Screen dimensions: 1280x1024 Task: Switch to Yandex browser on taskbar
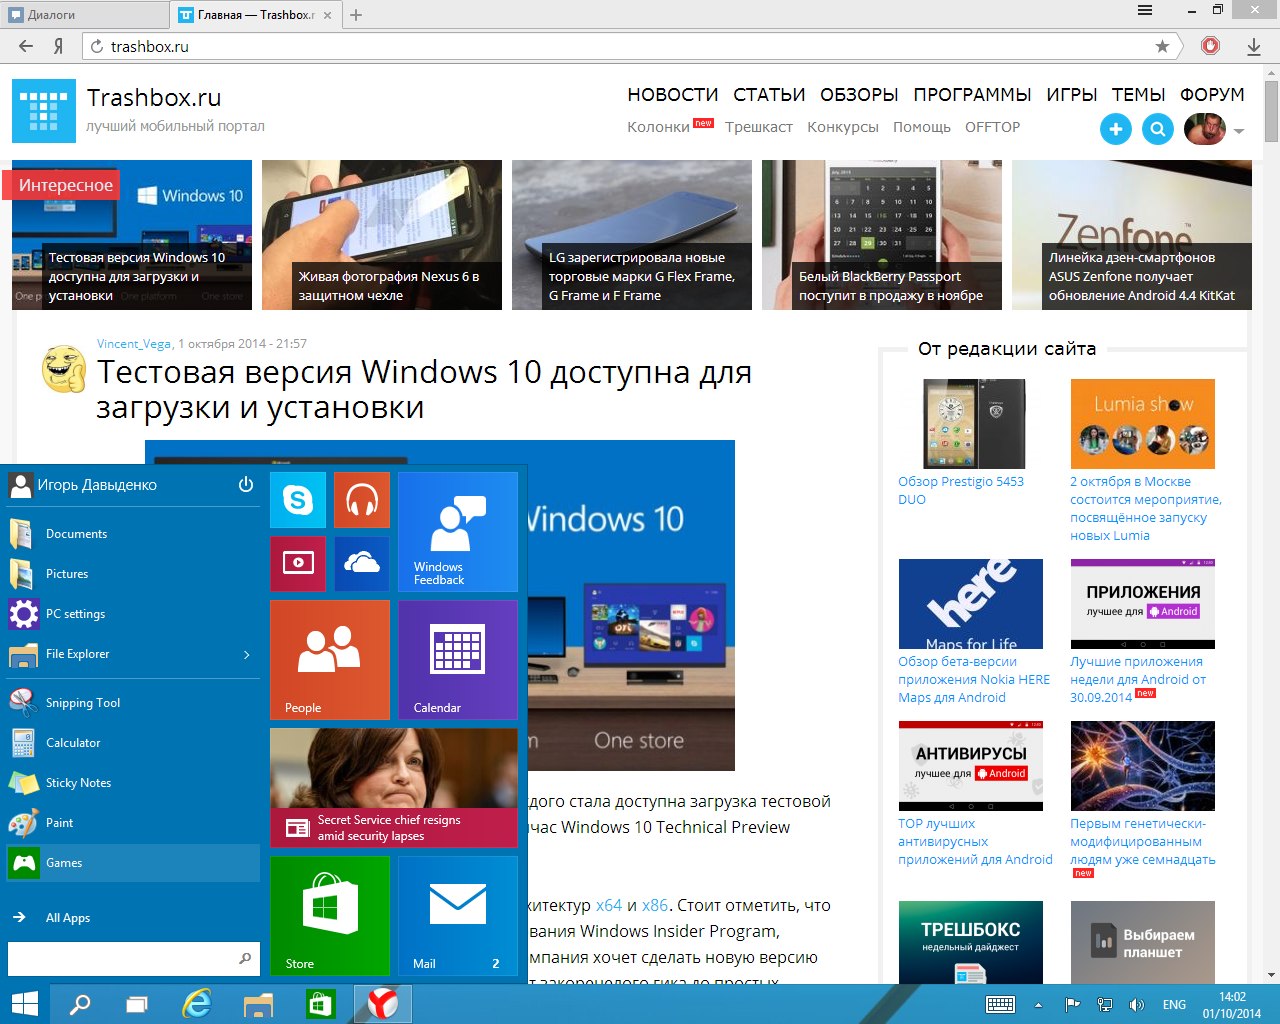coord(382,1004)
